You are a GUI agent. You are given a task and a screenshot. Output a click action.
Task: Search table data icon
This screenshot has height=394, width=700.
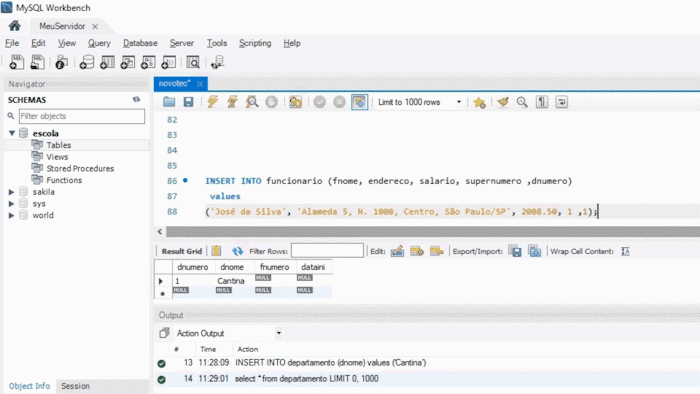coord(193,62)
